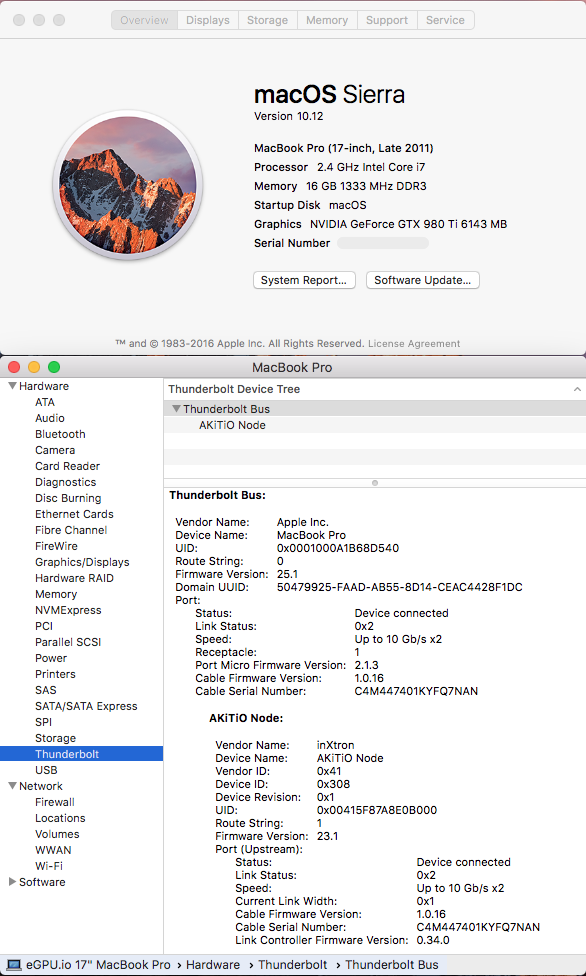Select the Thunderbolt Bus tree row
Image resolution: width=586 pixels, height=976 pixels.
click(375, 409)
